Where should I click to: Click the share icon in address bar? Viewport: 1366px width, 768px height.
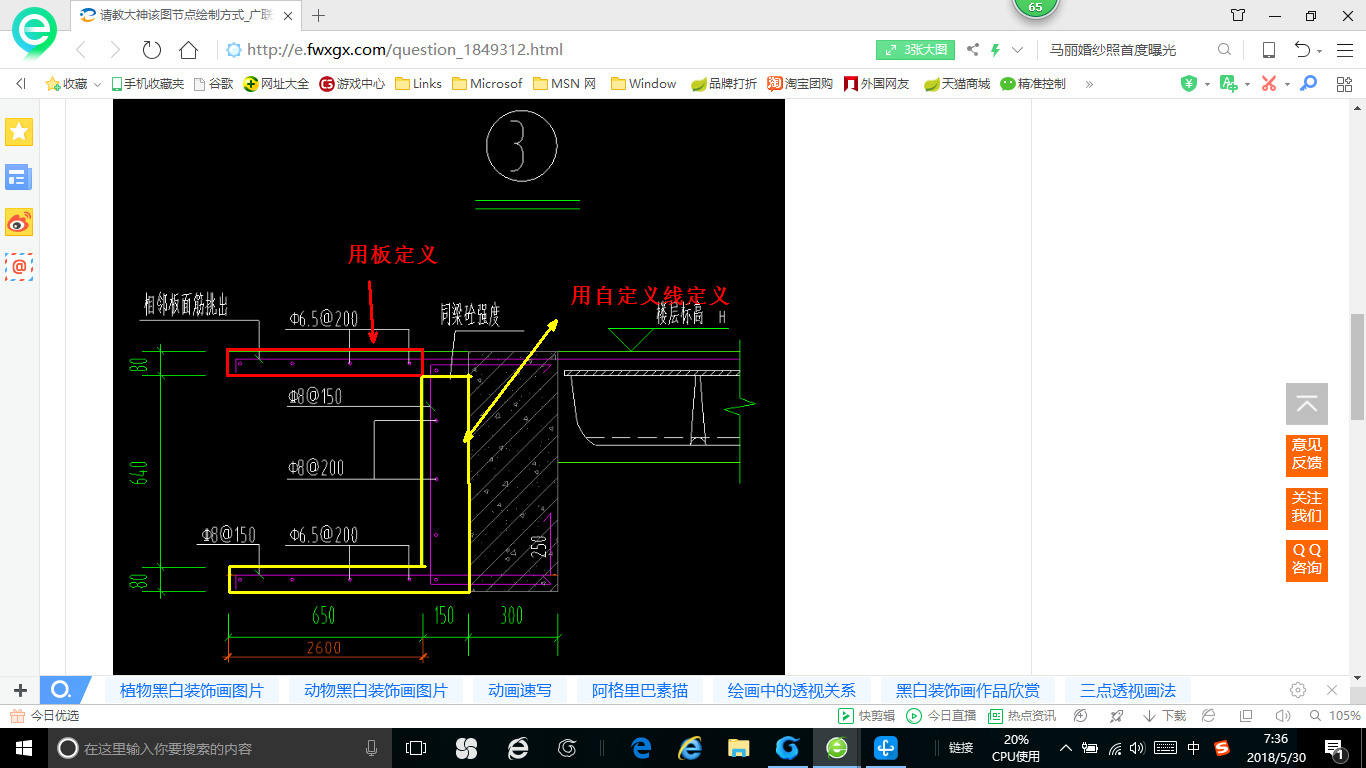click(x=973, y=50)
